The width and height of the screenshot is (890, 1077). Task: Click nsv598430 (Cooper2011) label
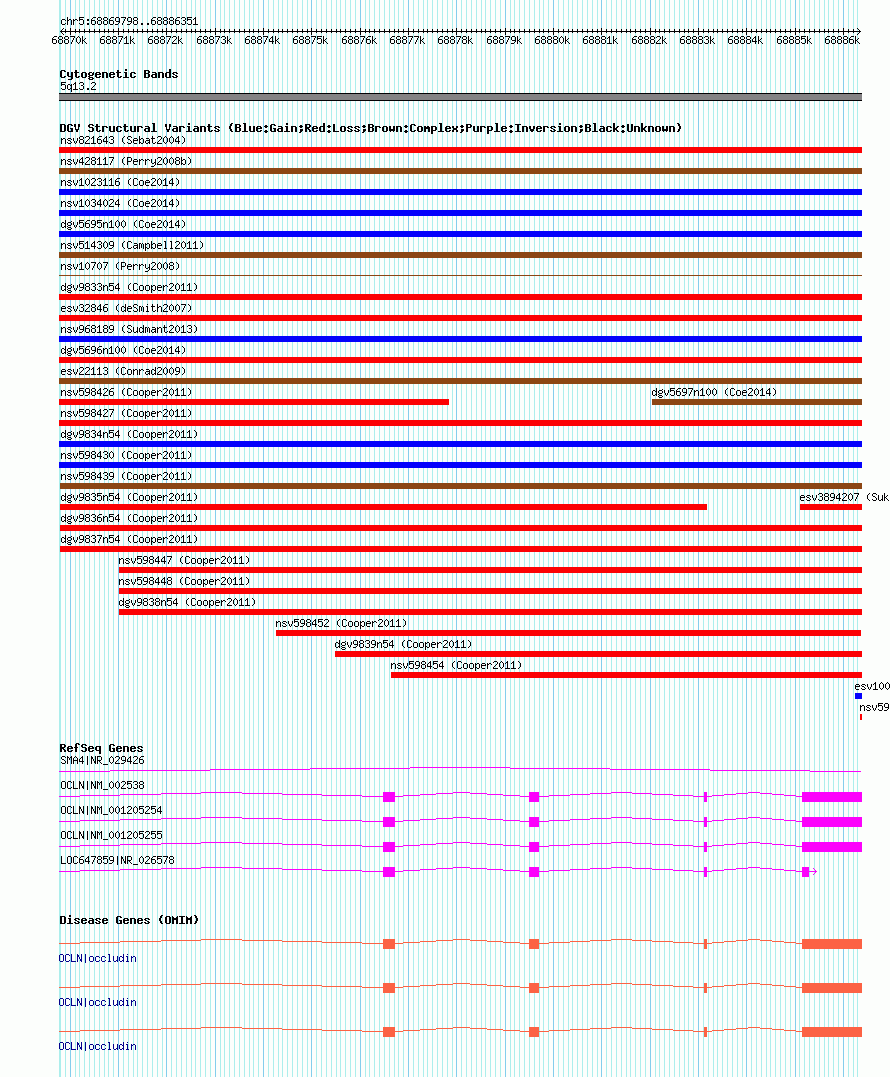[x=126, y=455]
